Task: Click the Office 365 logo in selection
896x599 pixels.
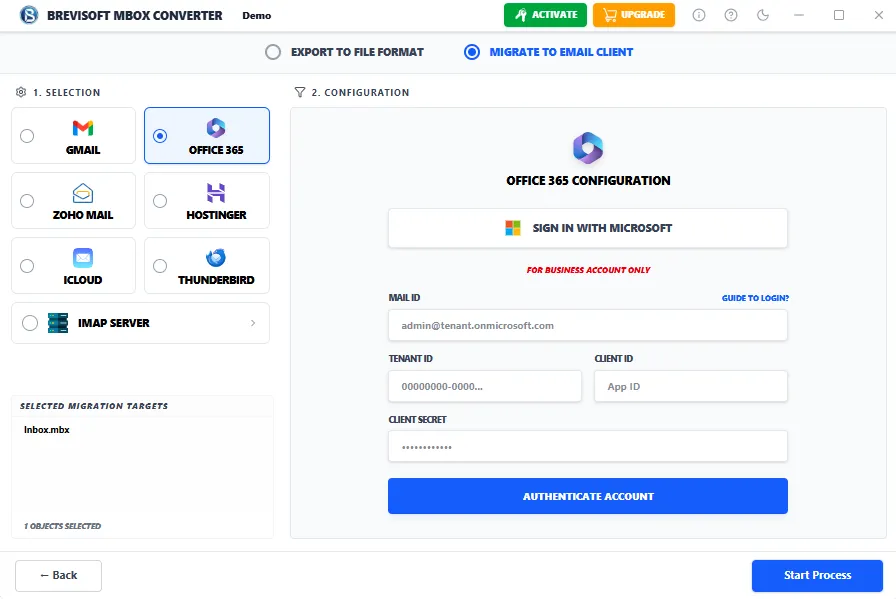Action: click(x=216, y=128)
